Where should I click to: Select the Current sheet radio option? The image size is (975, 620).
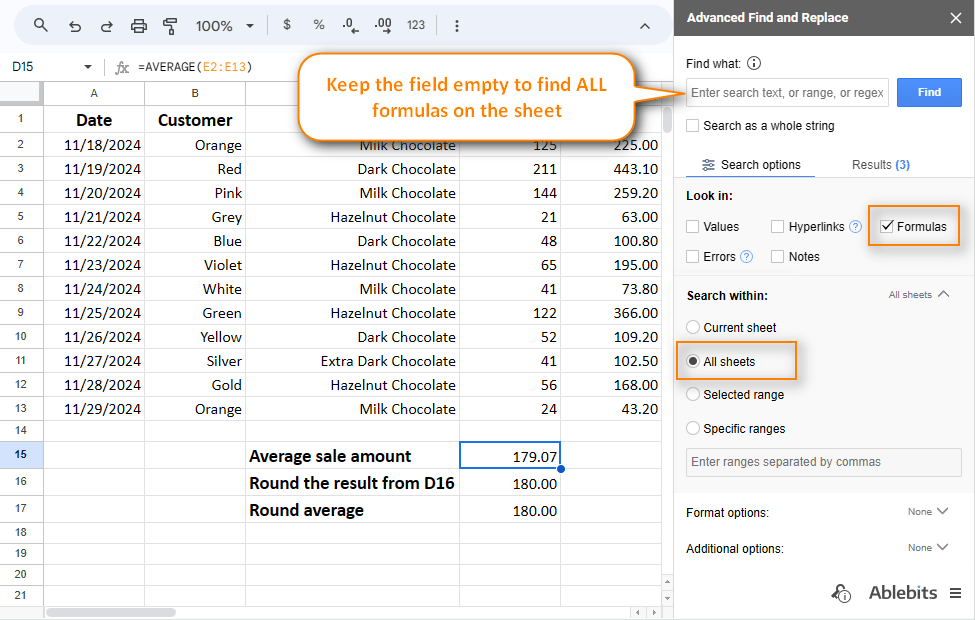693,327
